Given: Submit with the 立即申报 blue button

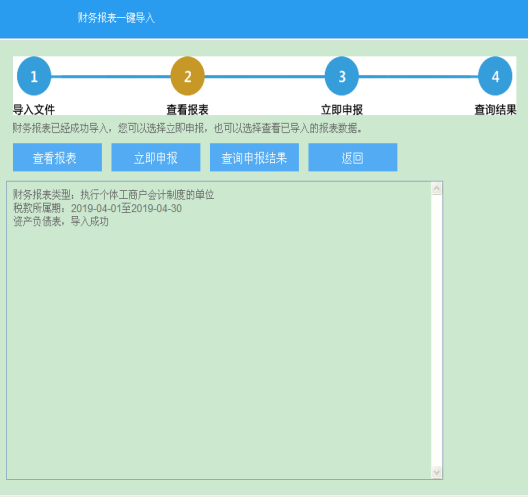Looking at the screenshot, I should tap(156, 157).
